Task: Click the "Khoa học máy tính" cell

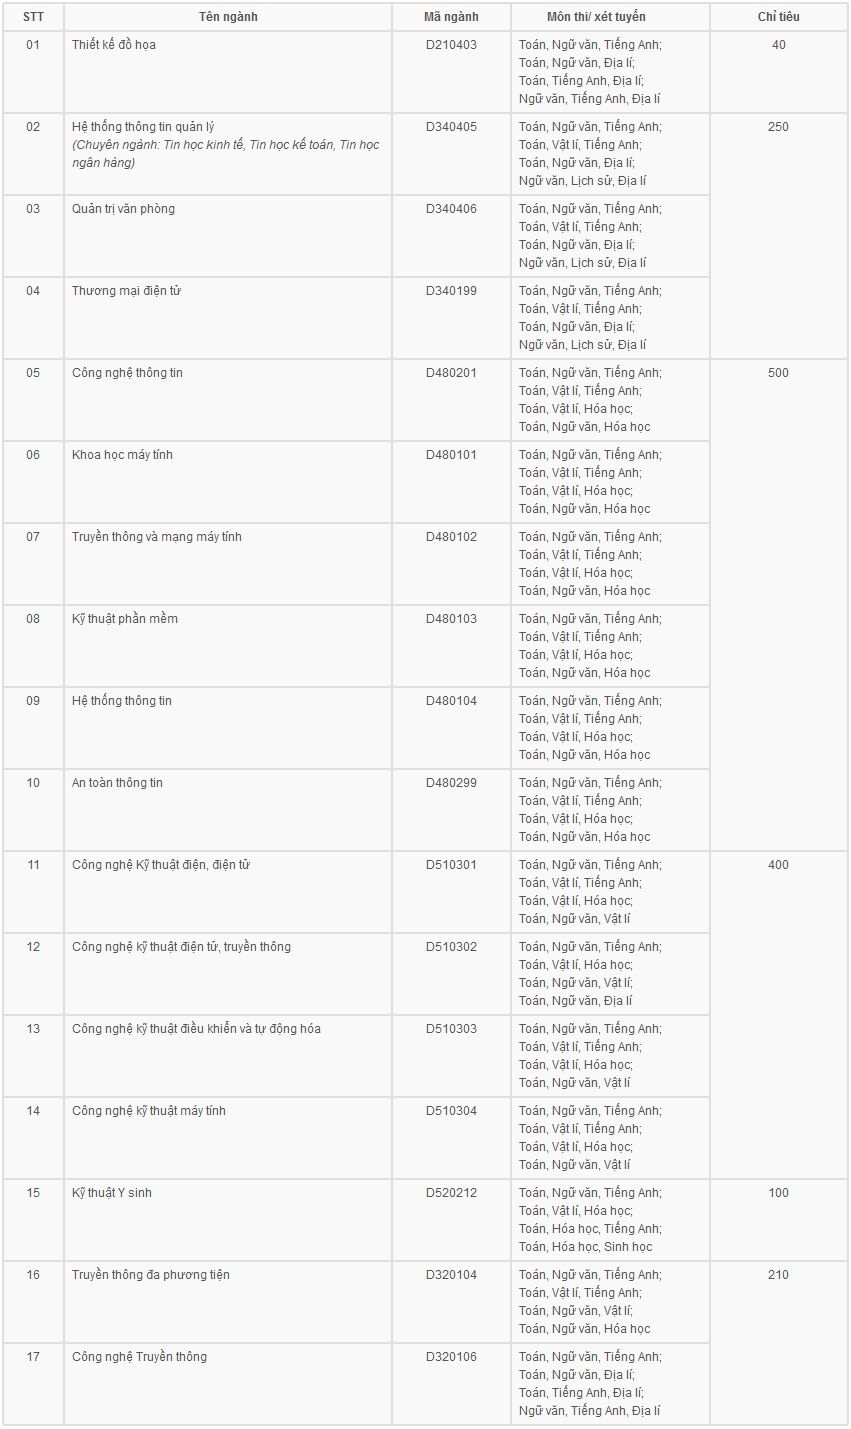Action: point(122,455)
